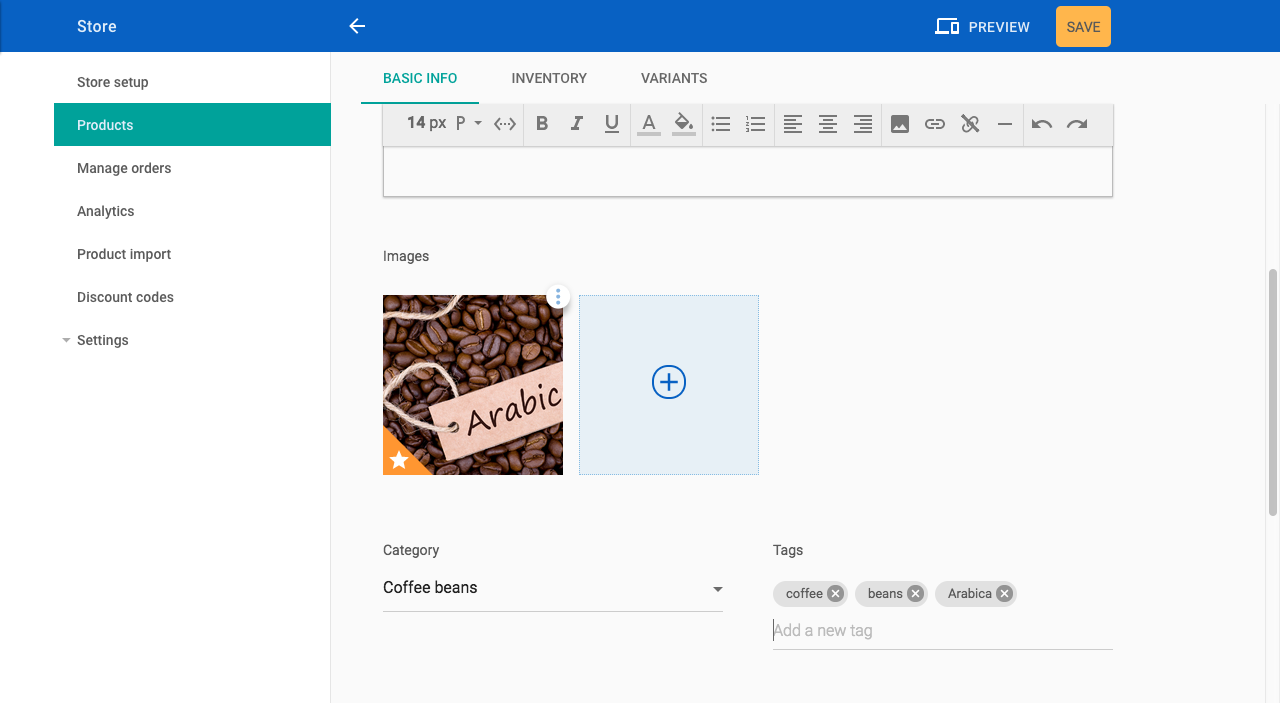Focus the Add a new tag field
This screenshot has width=1280, height=703.
click(943, 631)
